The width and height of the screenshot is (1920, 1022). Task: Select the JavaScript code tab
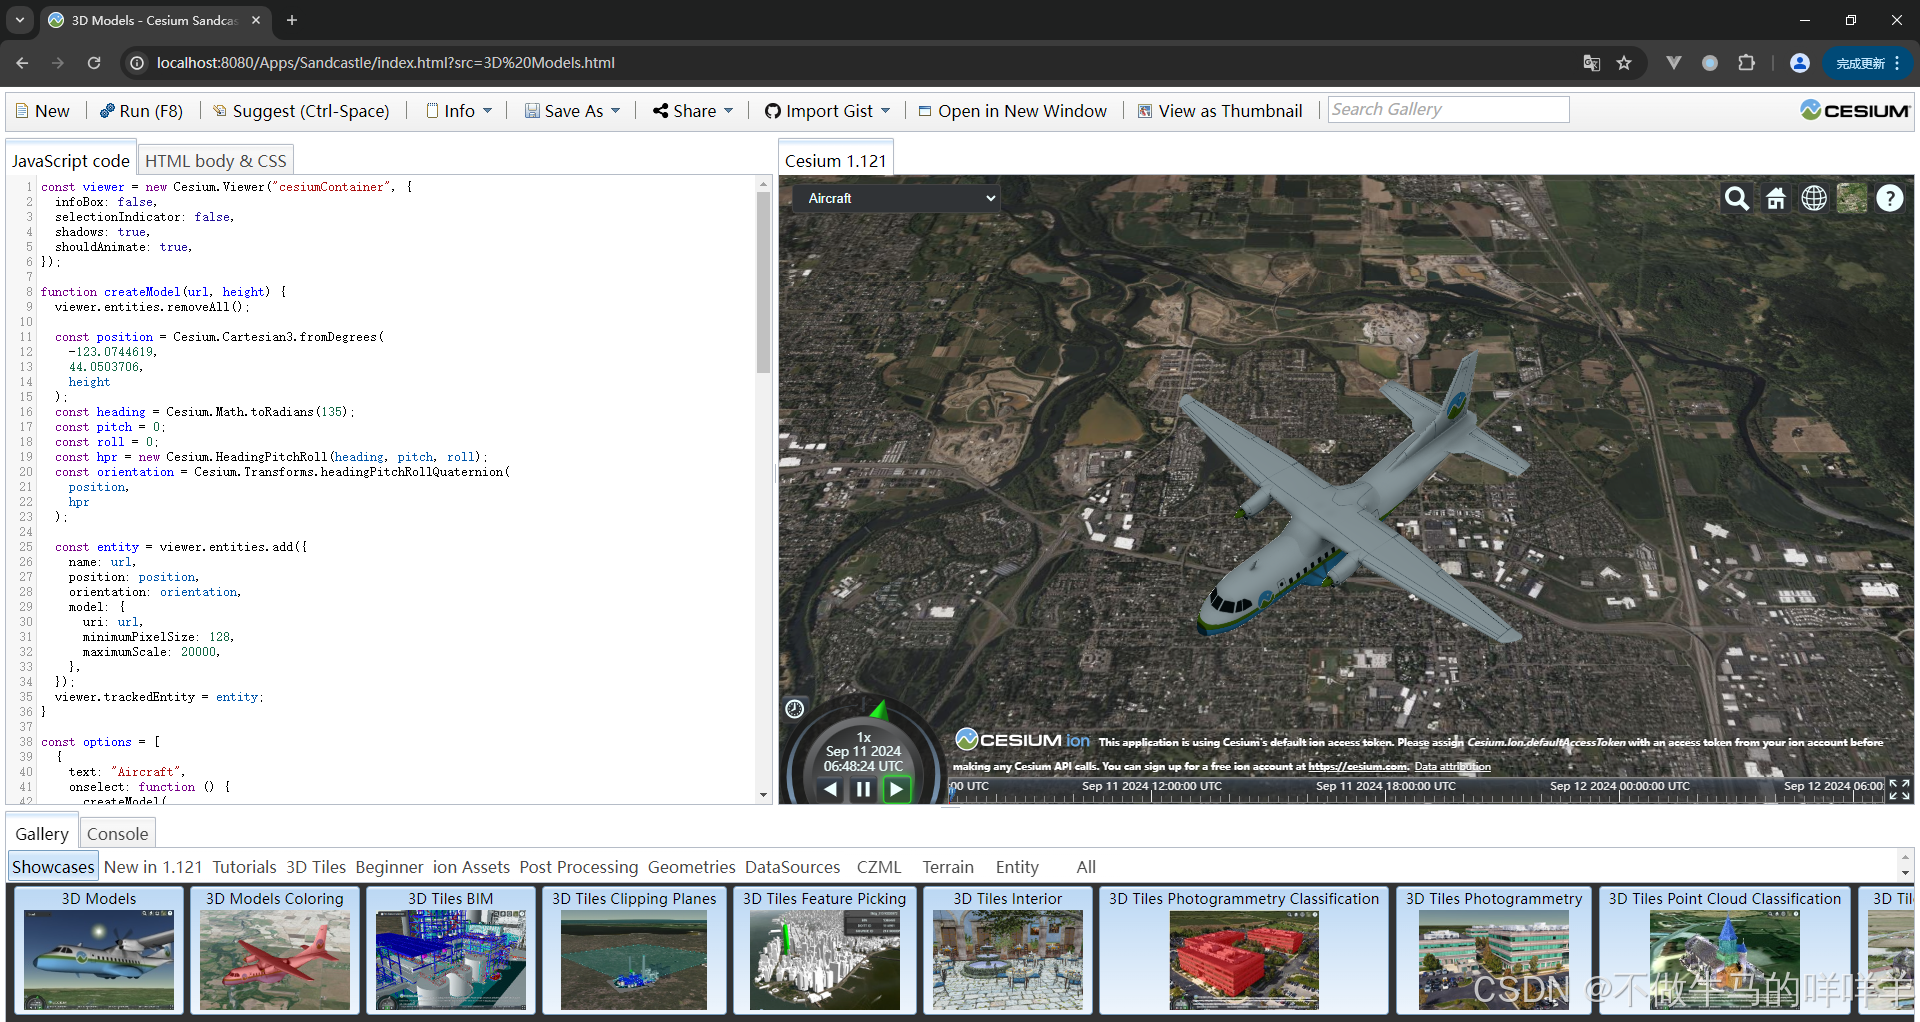(x=71, y=161)
